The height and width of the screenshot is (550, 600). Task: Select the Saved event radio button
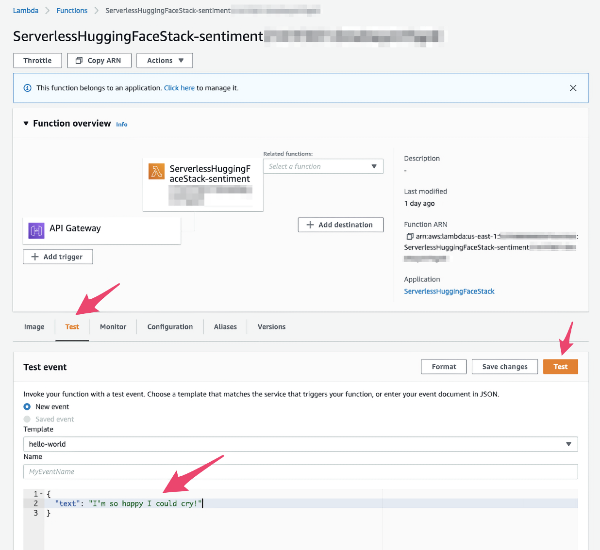coord(27,419)
